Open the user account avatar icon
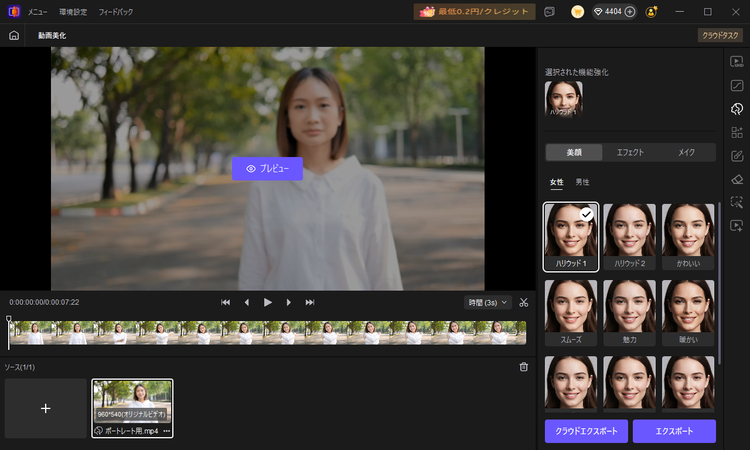 point(651,11)
